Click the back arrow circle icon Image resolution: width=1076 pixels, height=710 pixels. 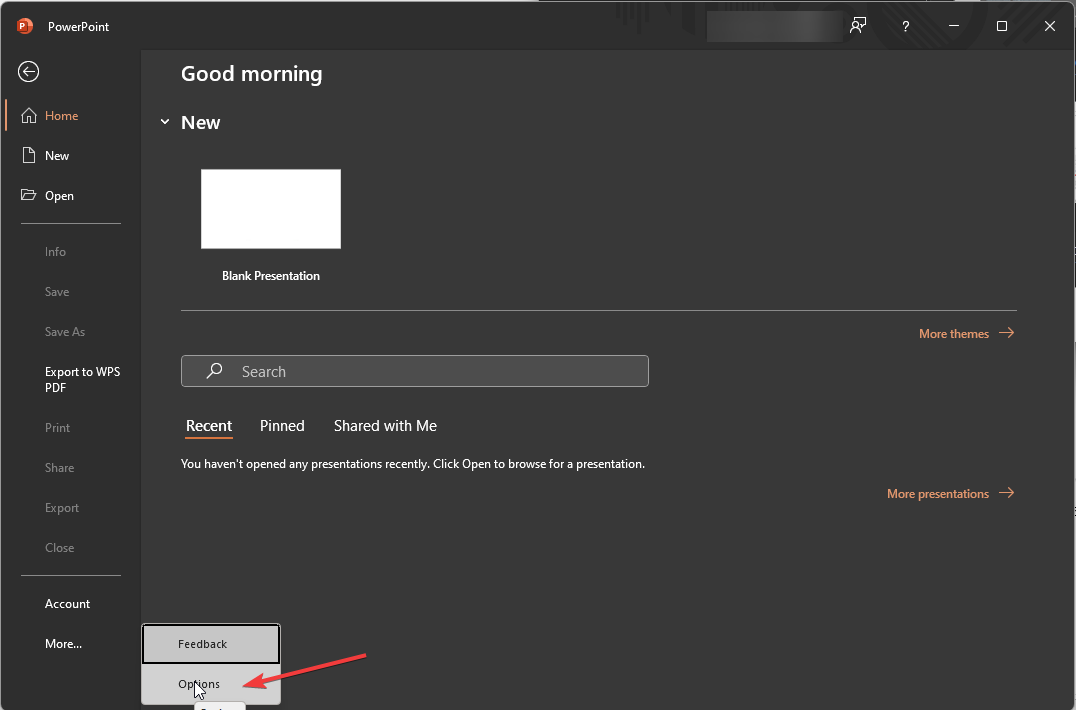29,71
